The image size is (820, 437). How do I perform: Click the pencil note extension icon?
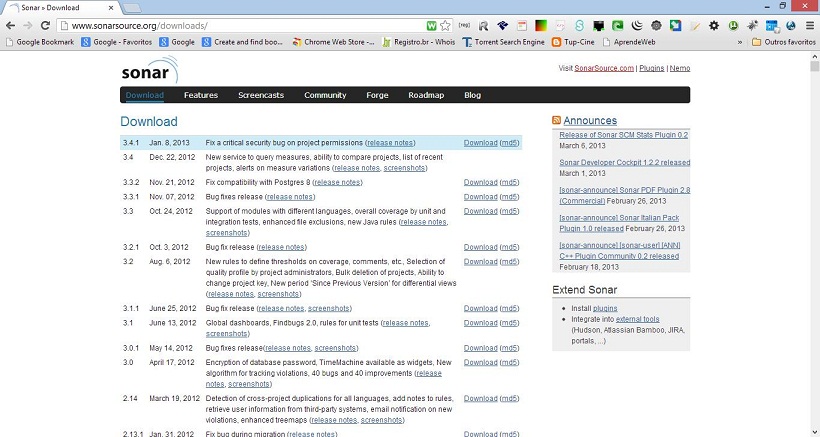coord(694,25)
